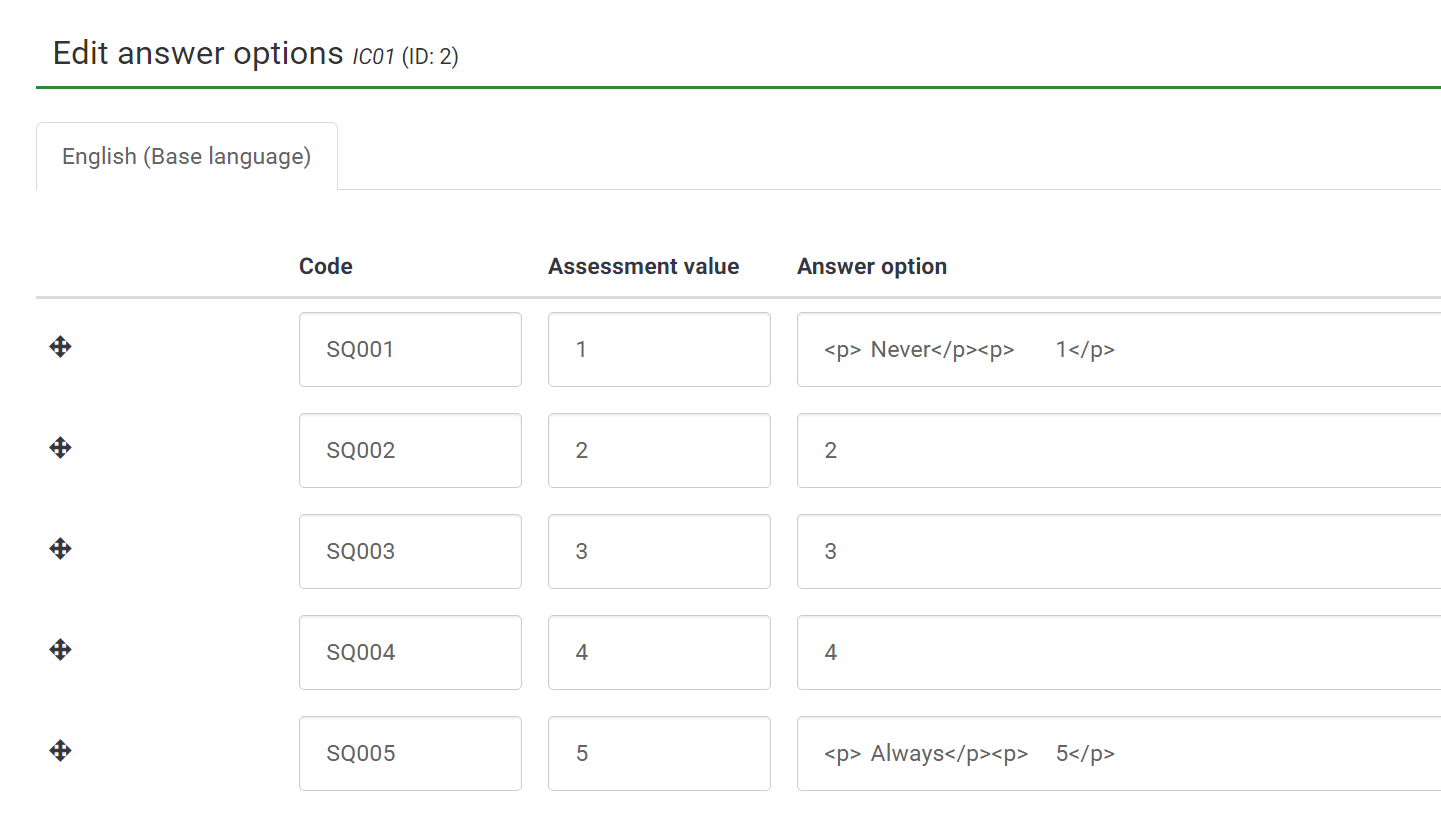Focus the assessment value for SQ002

point(659,451)
